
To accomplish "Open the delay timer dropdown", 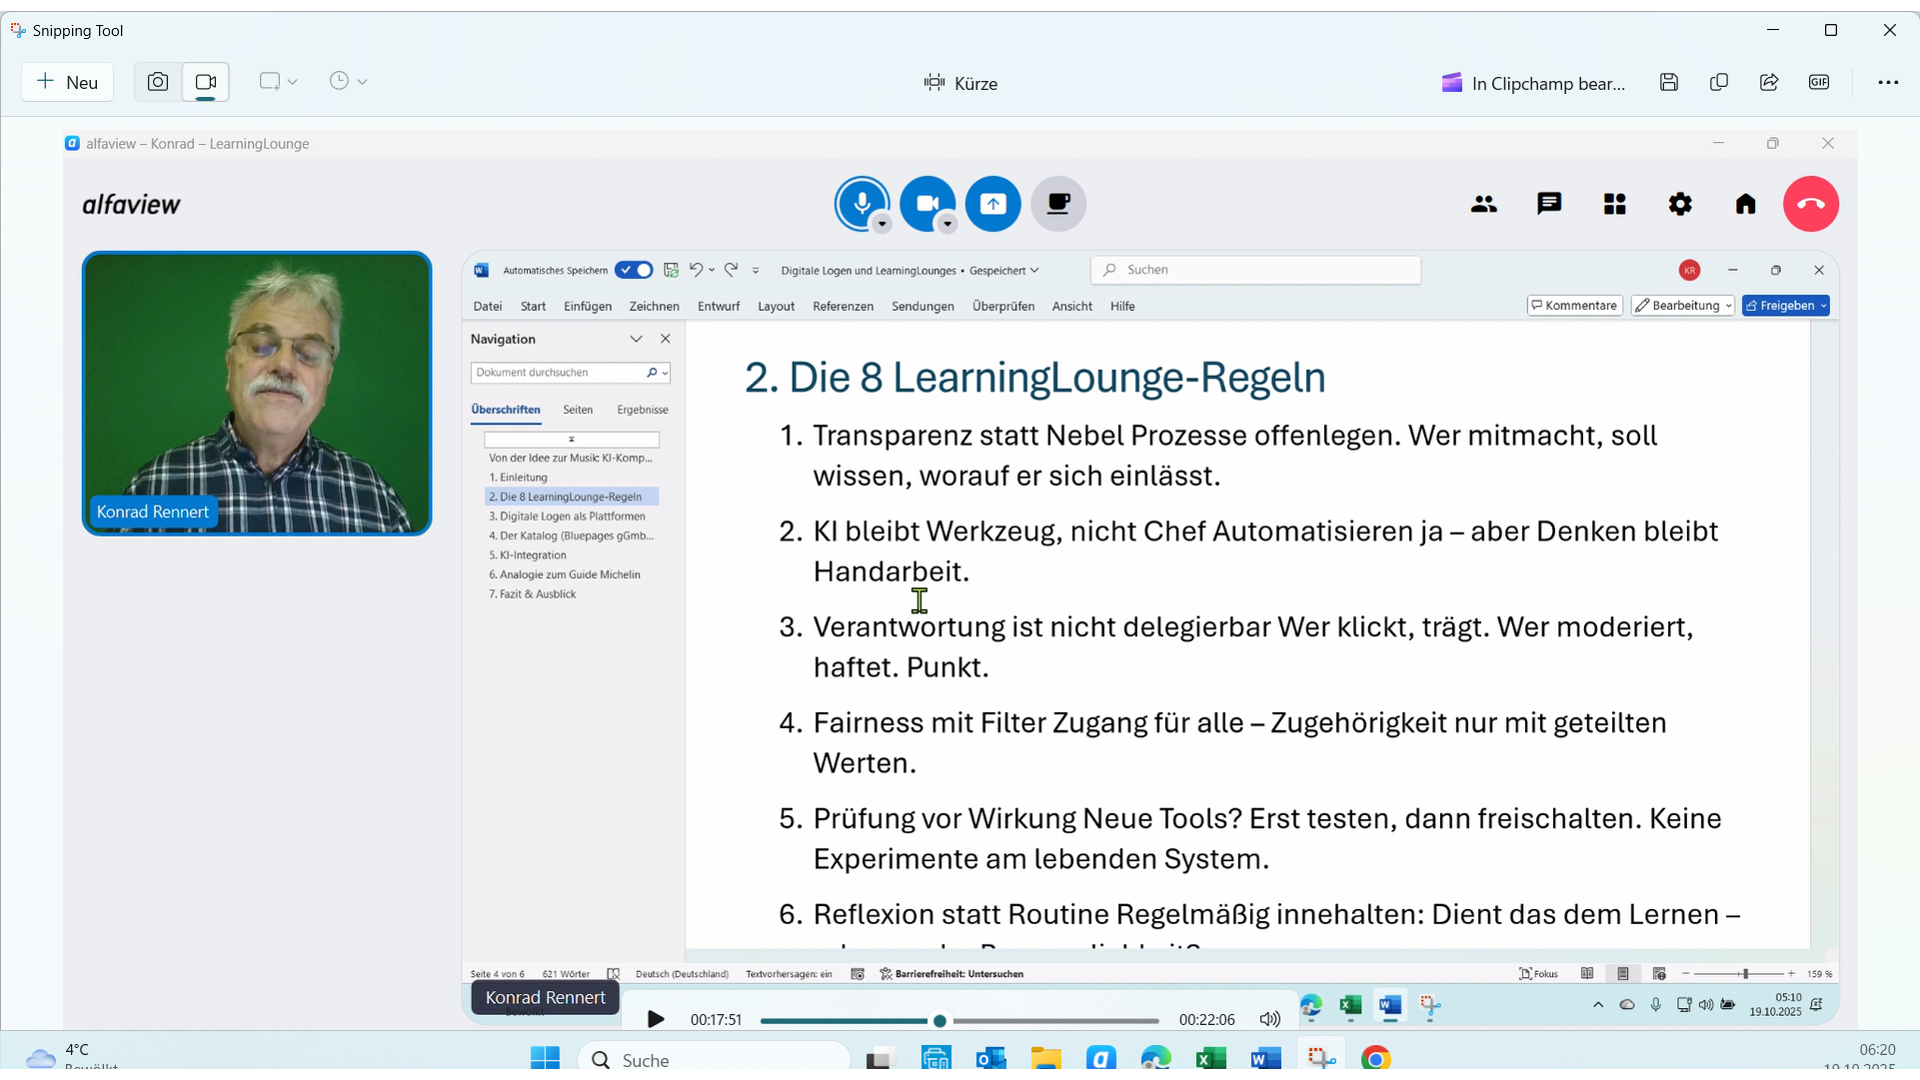I will (x=348, y=82).
